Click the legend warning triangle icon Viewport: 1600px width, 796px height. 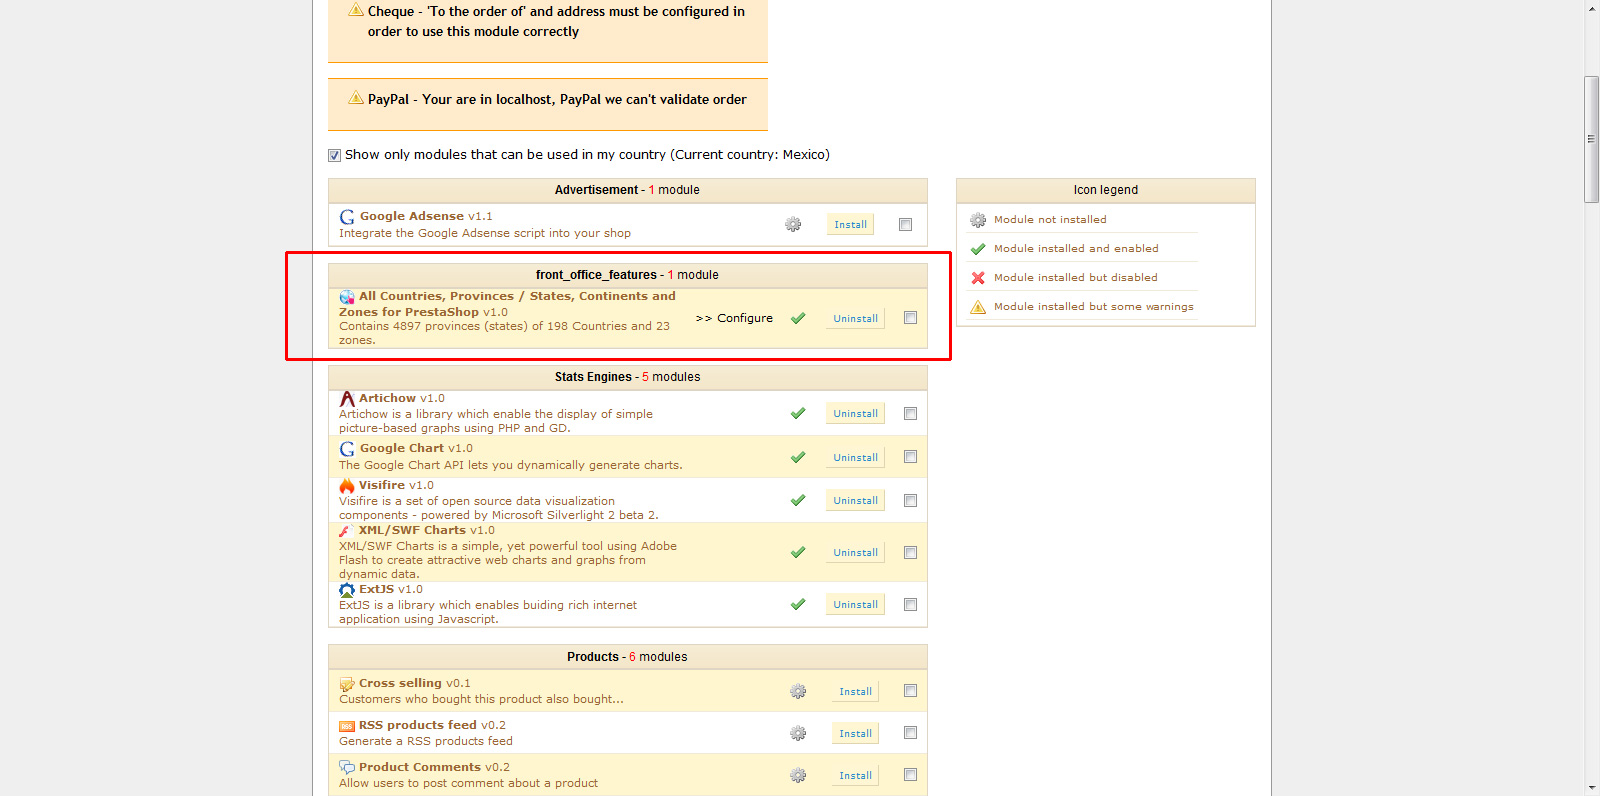978,307
